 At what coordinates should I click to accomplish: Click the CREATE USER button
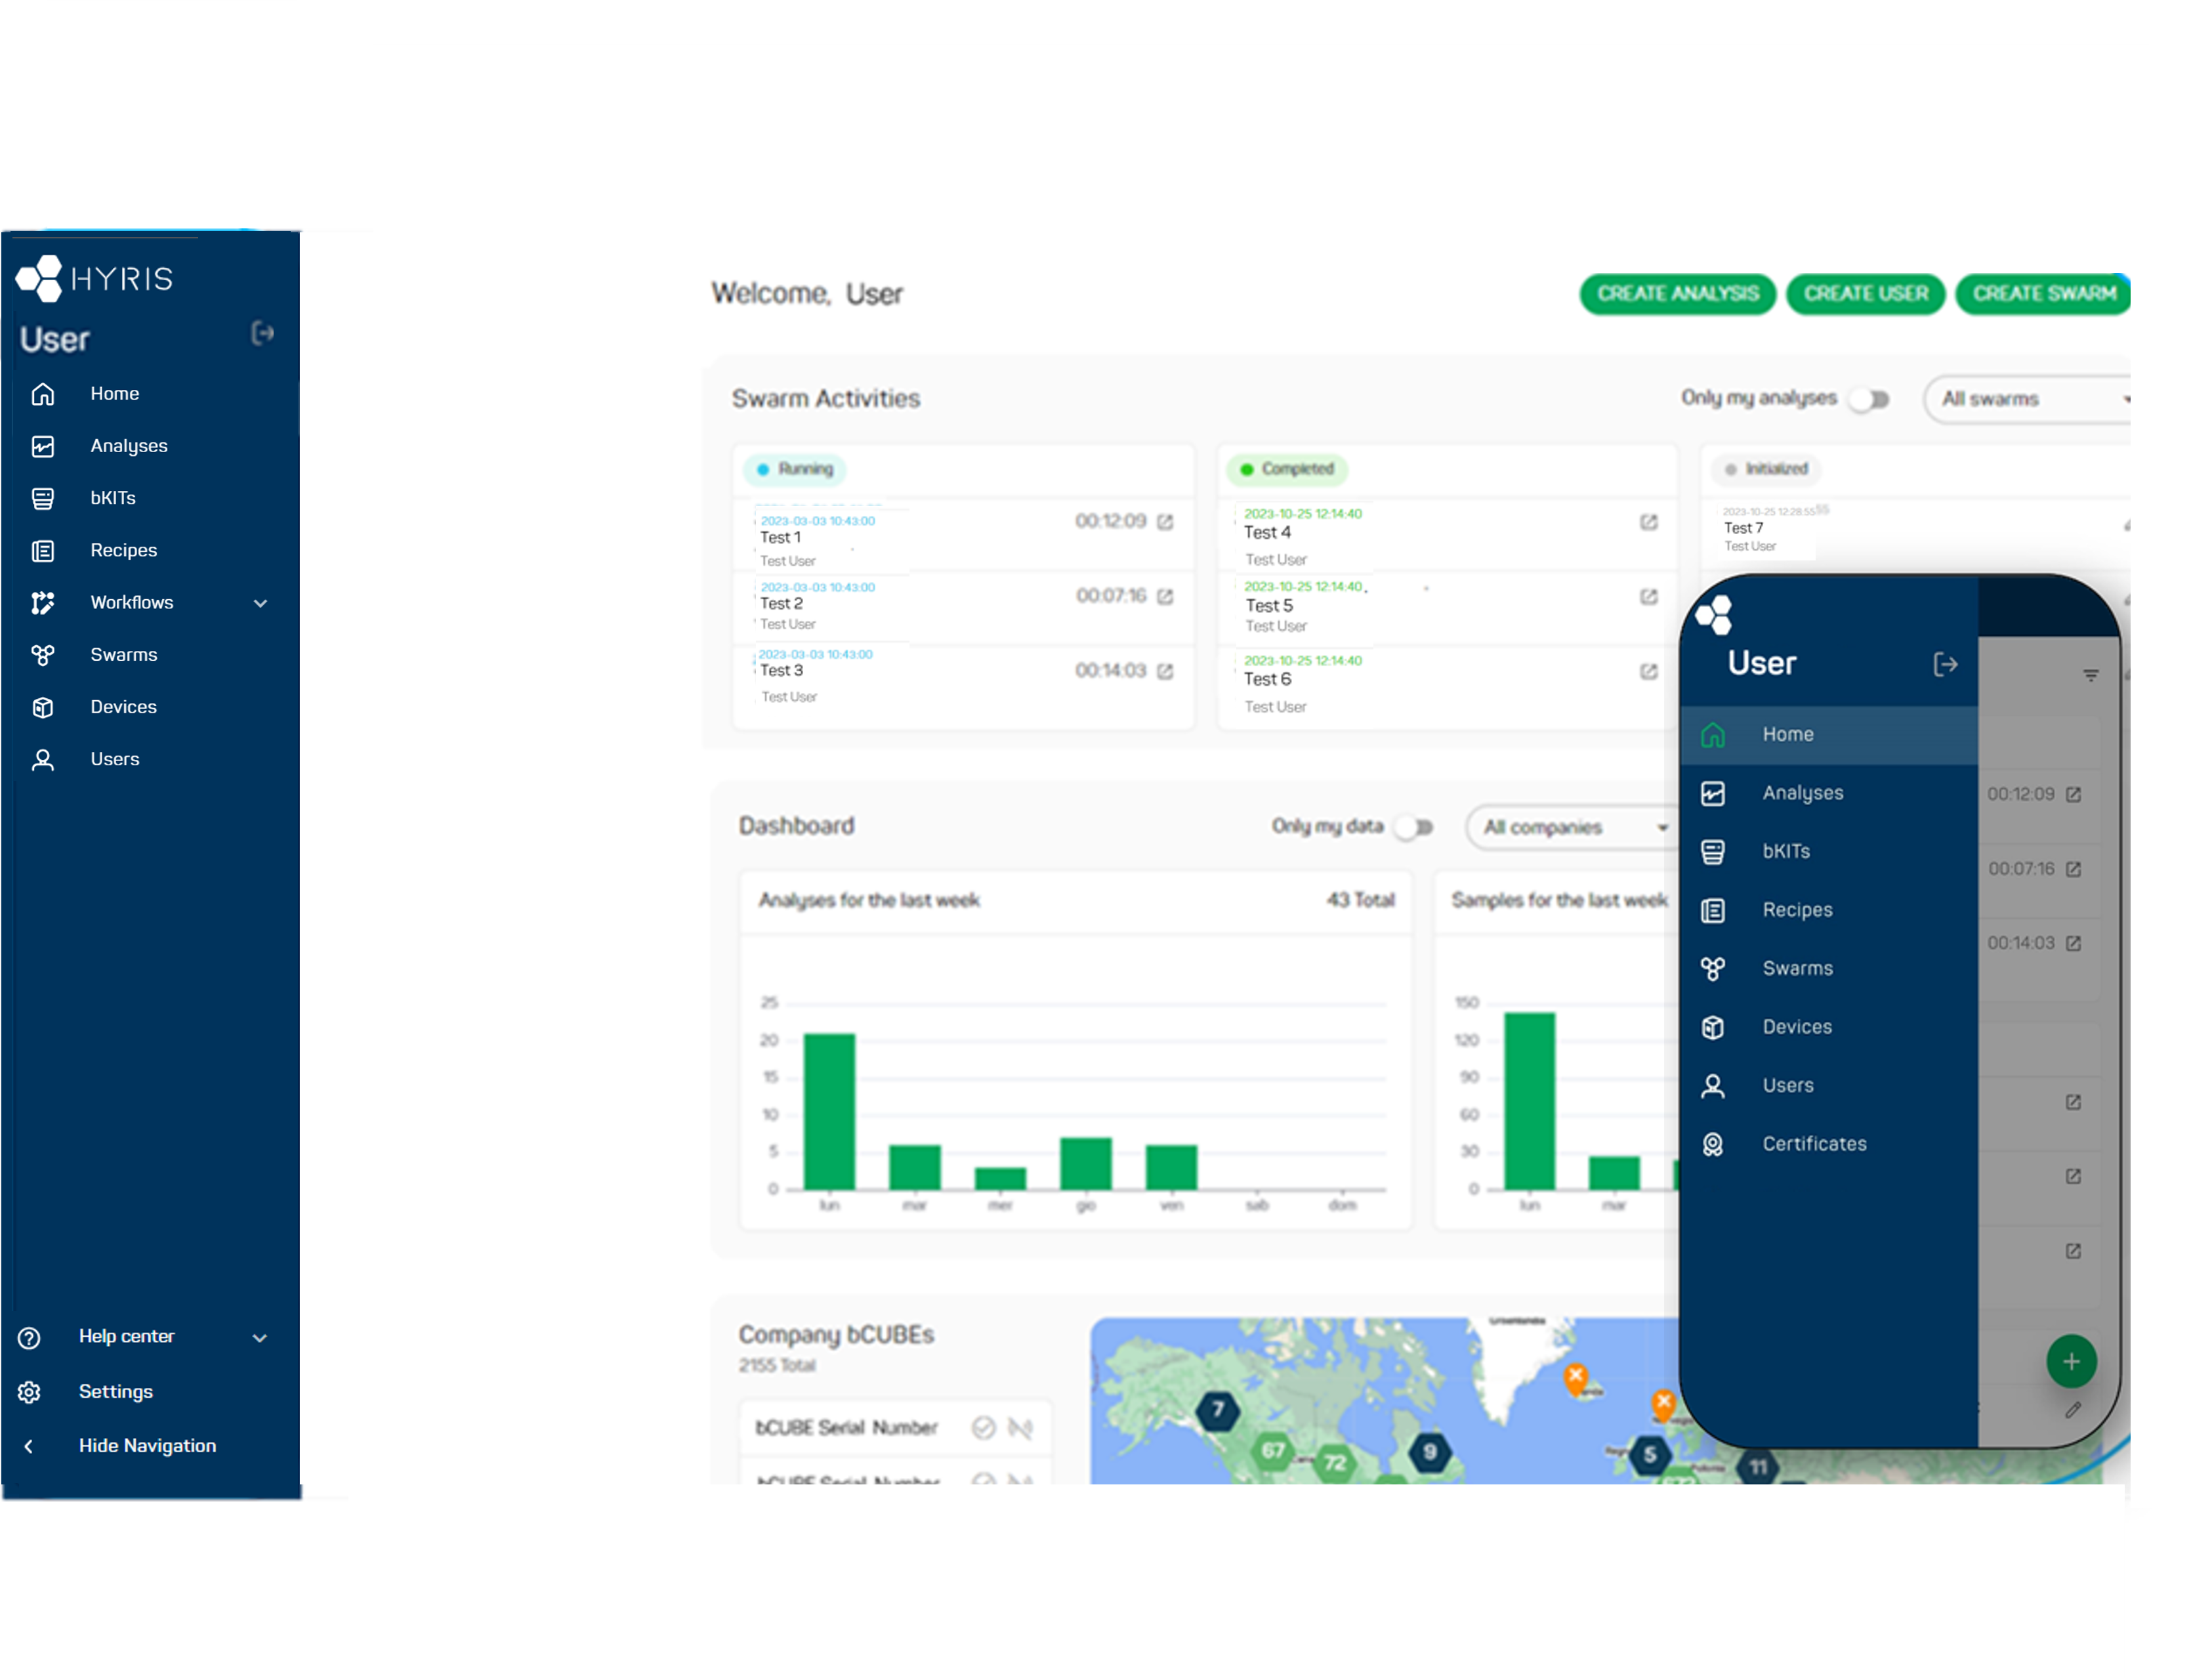(x=1865, y=294)
